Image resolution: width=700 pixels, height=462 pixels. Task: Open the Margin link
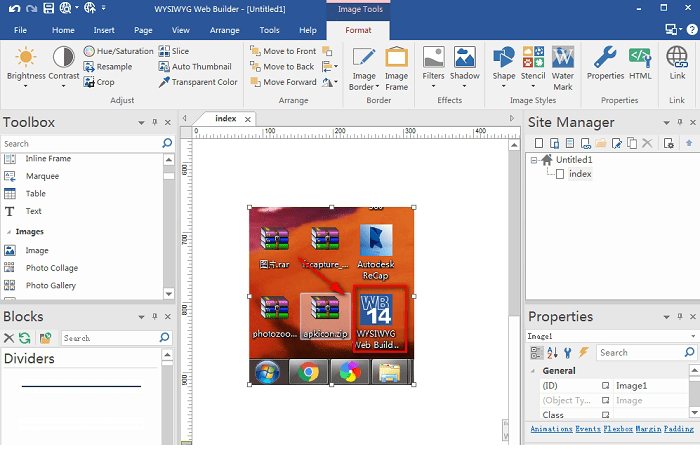(648, 429)
